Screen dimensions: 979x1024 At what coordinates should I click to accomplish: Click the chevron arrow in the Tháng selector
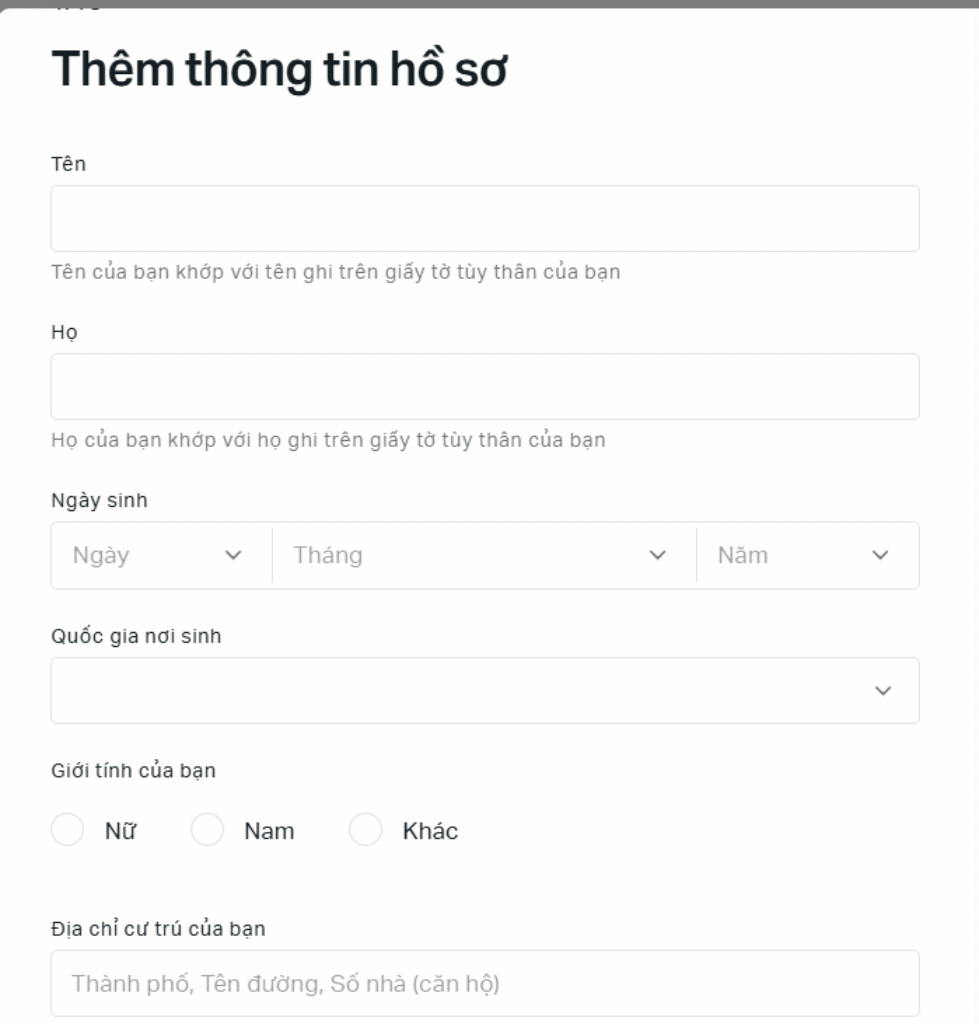click(657, 555)
